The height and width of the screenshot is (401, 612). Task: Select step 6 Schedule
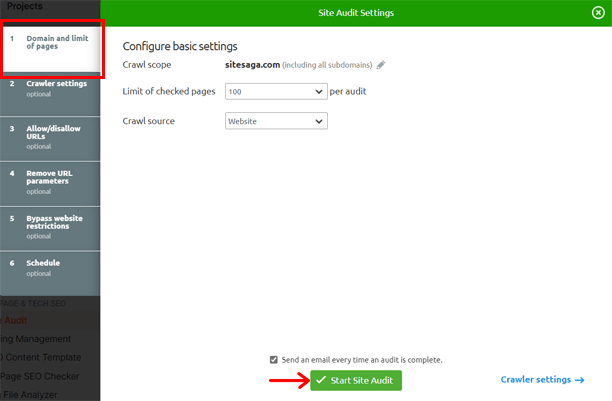click(50, 273)
